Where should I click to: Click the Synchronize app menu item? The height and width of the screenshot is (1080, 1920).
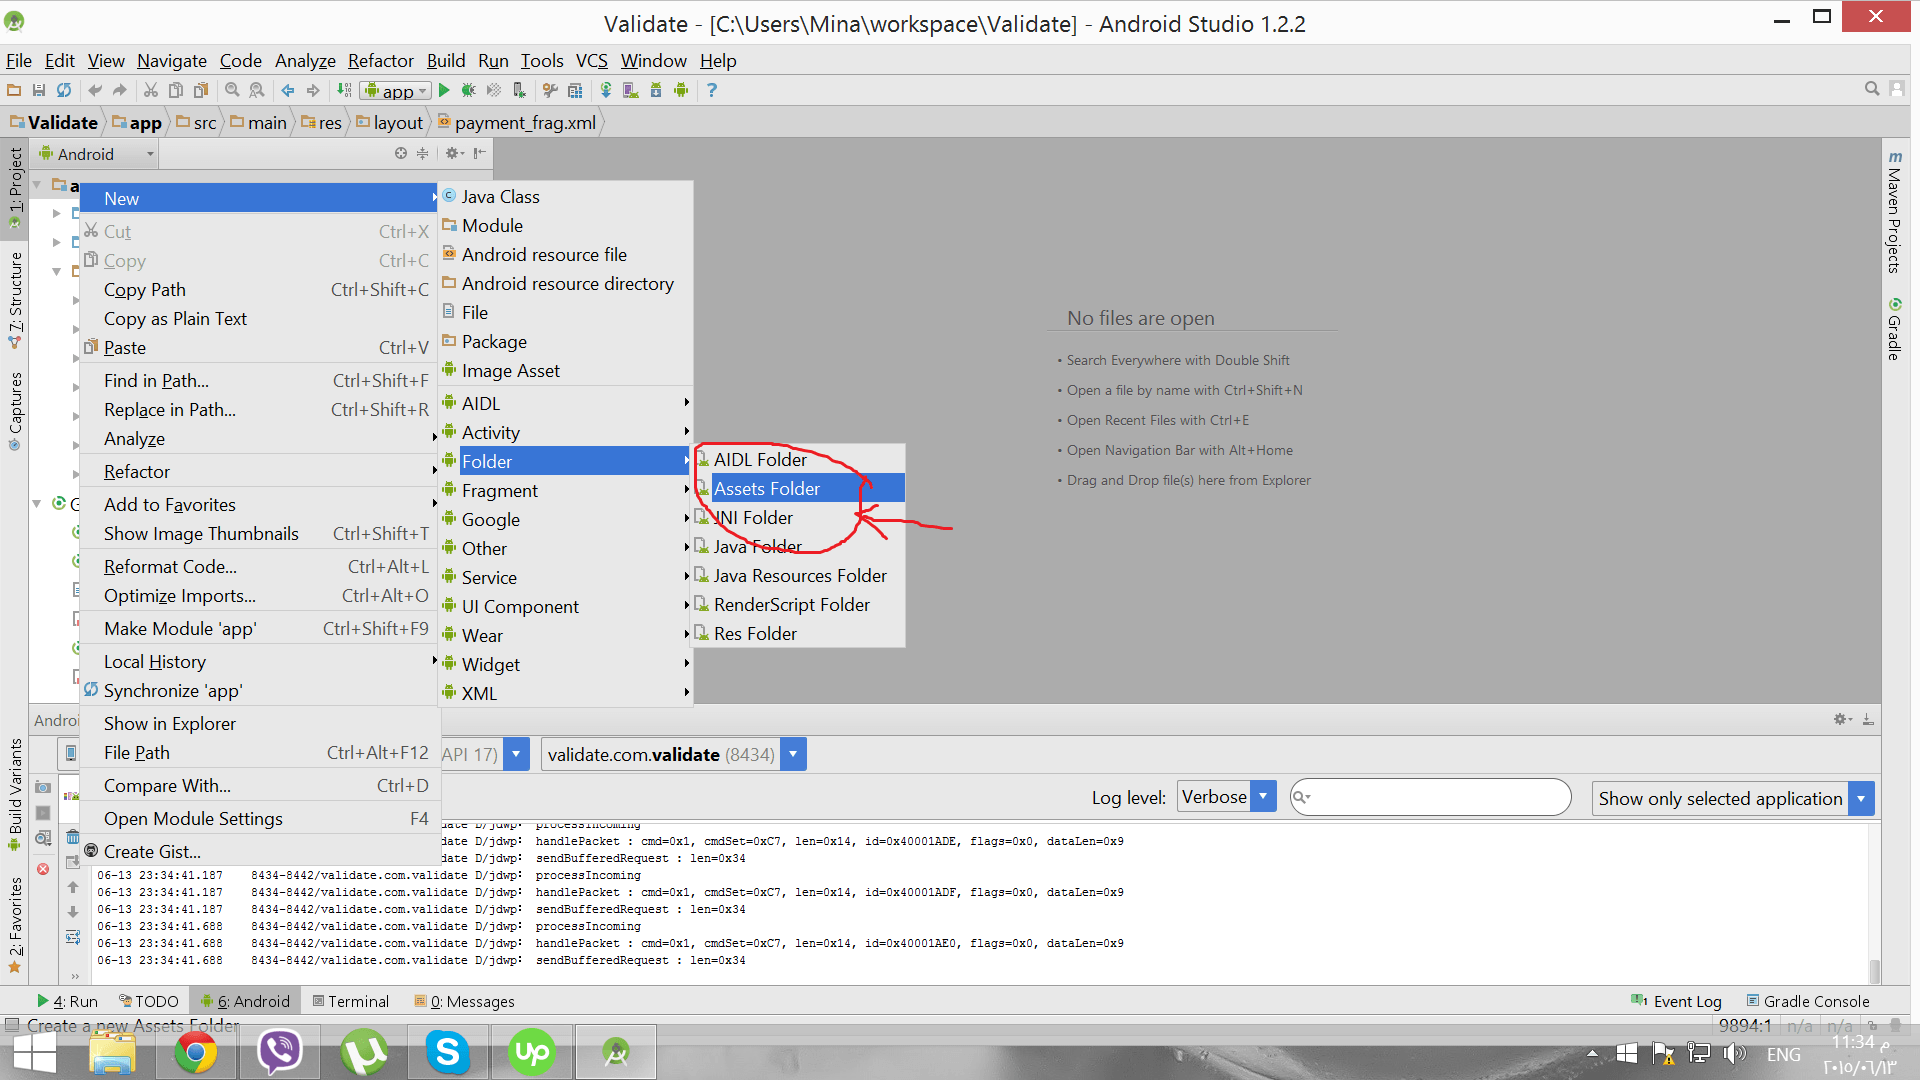[x=175, y=690]
